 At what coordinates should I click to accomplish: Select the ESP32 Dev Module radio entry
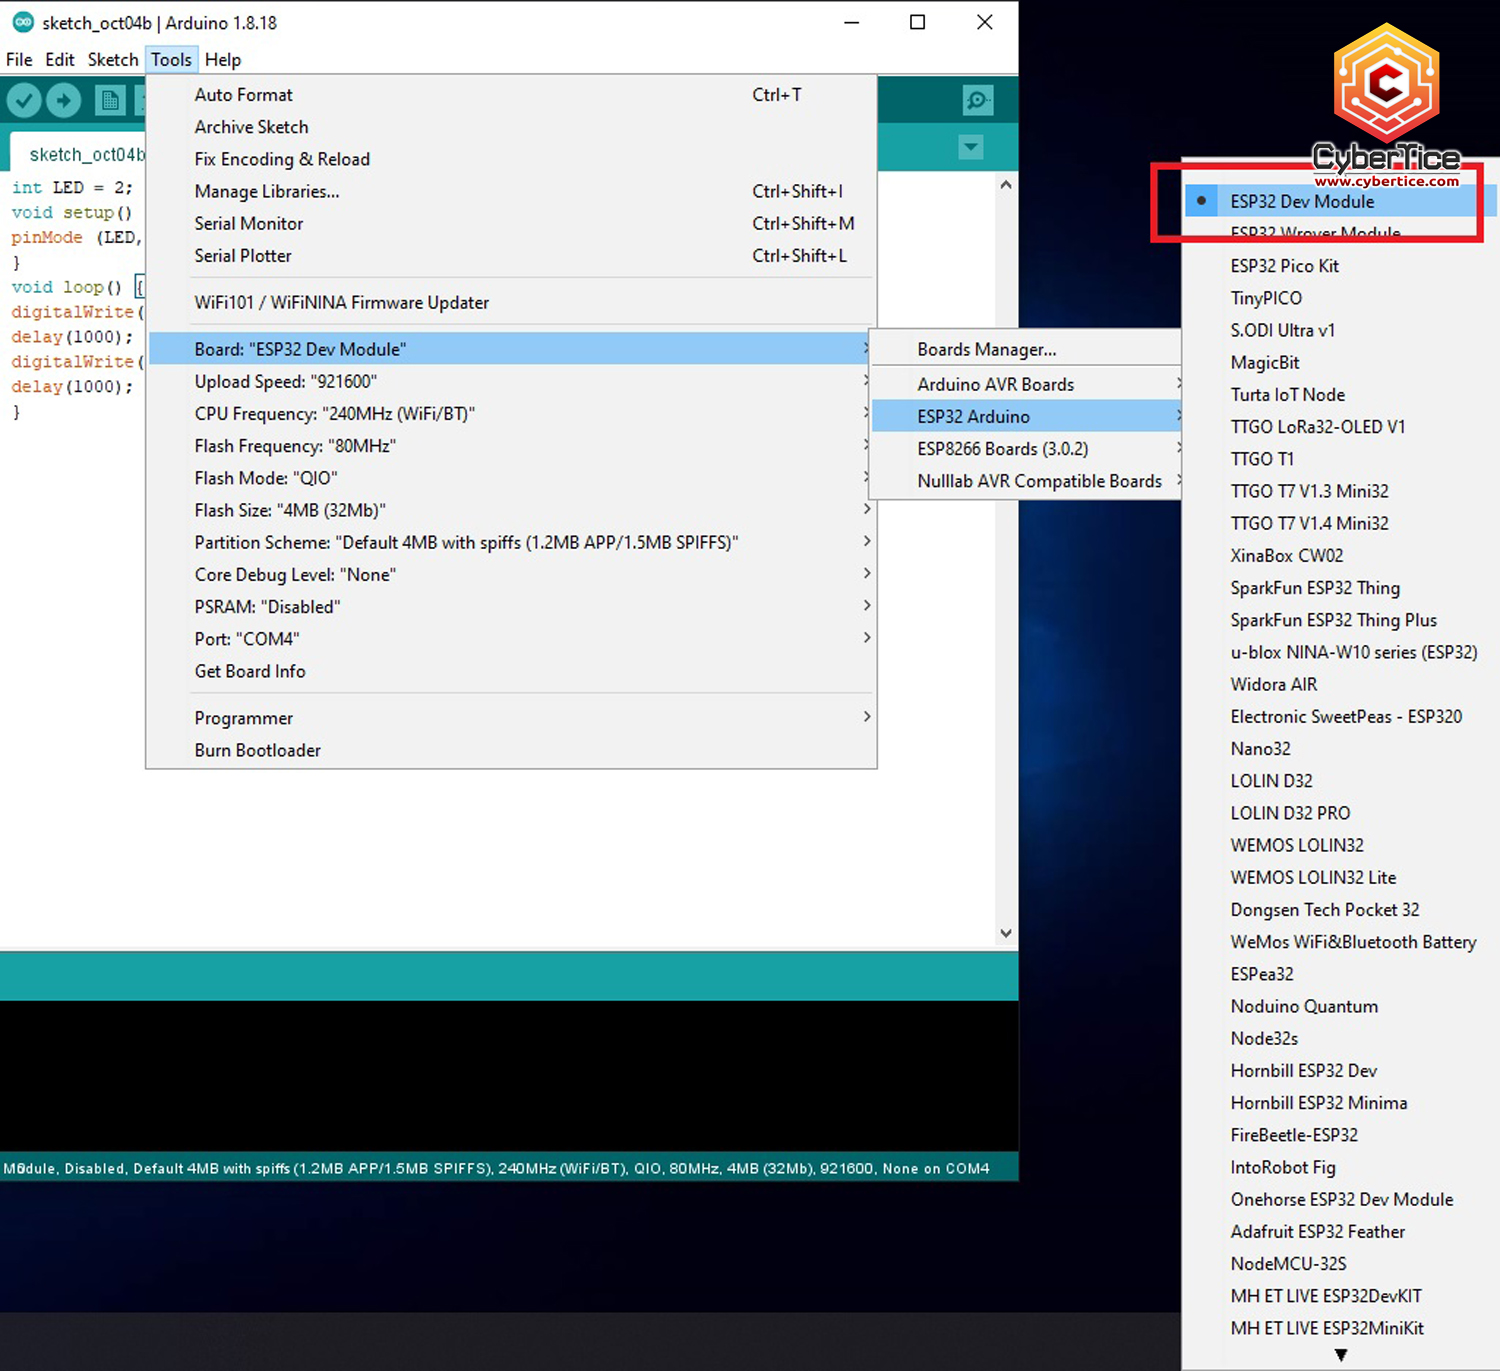[1300, 201]
